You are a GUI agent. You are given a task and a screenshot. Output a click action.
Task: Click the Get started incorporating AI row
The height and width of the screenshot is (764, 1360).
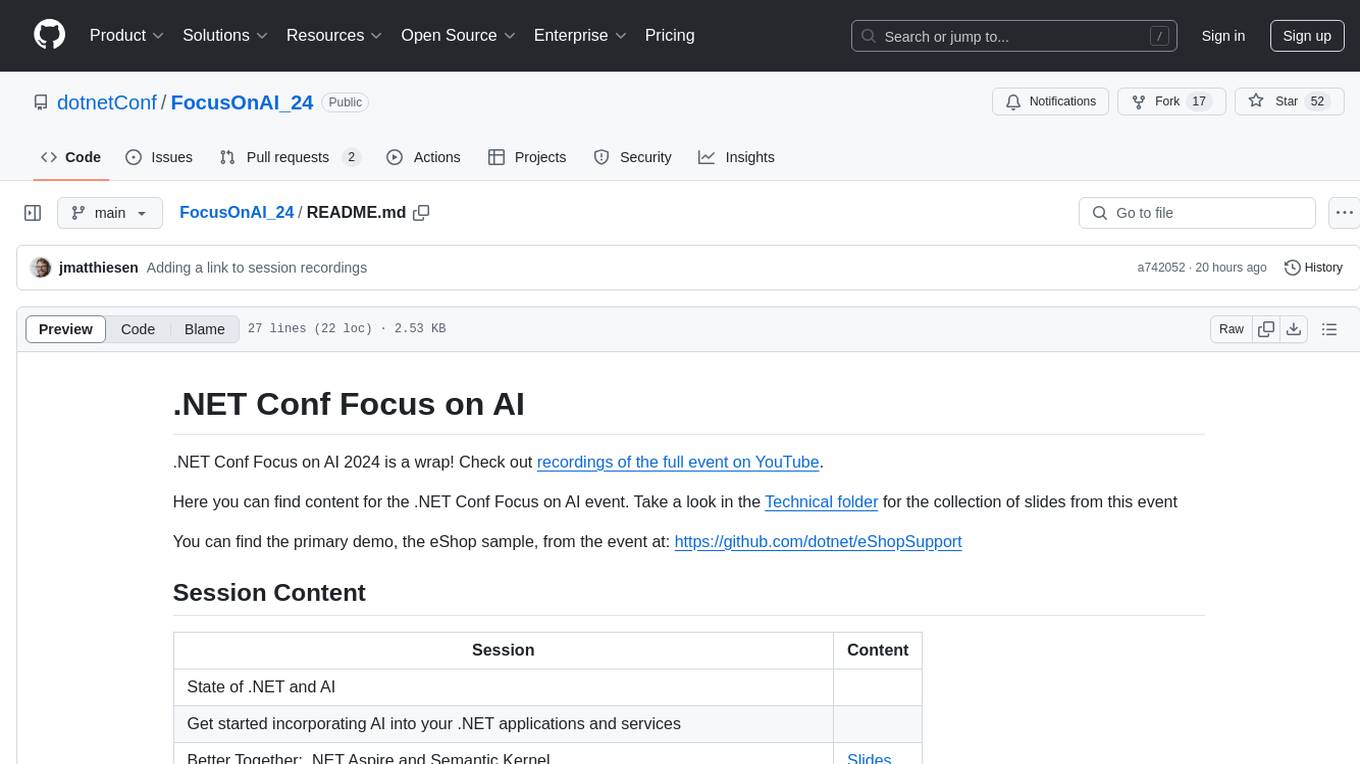(547, 724)
